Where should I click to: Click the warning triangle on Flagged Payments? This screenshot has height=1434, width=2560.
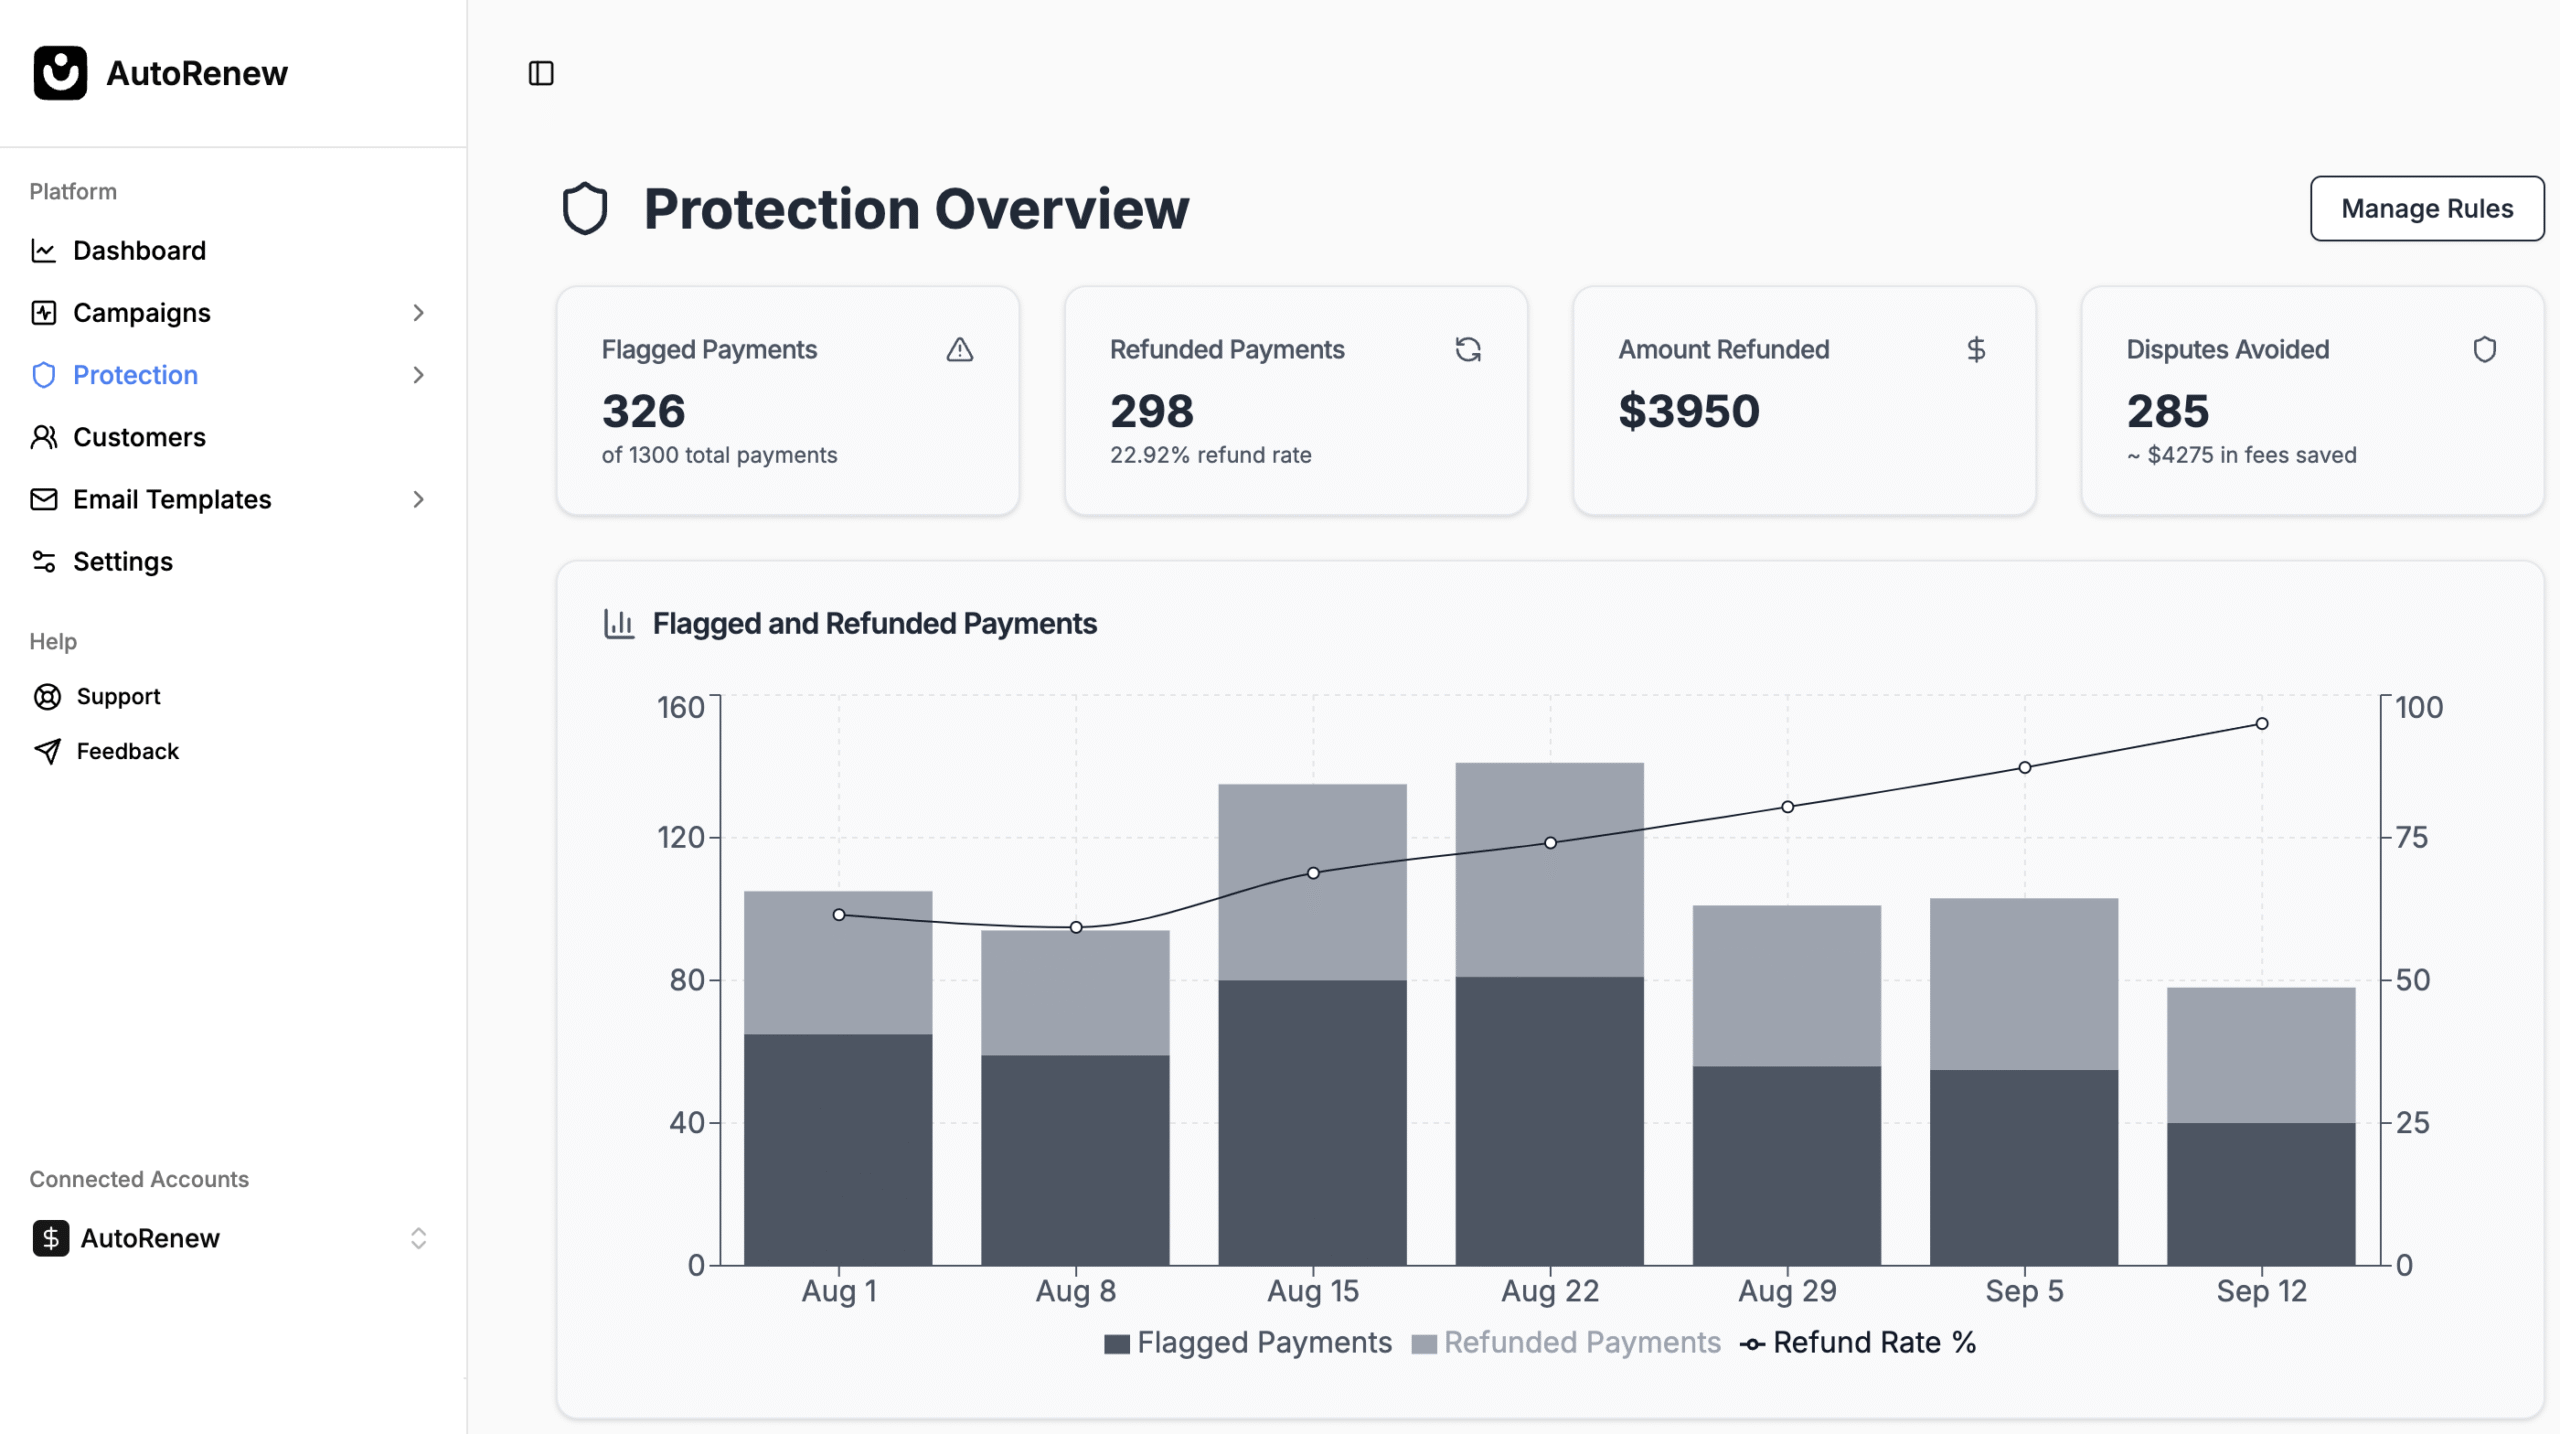(959, 349)
